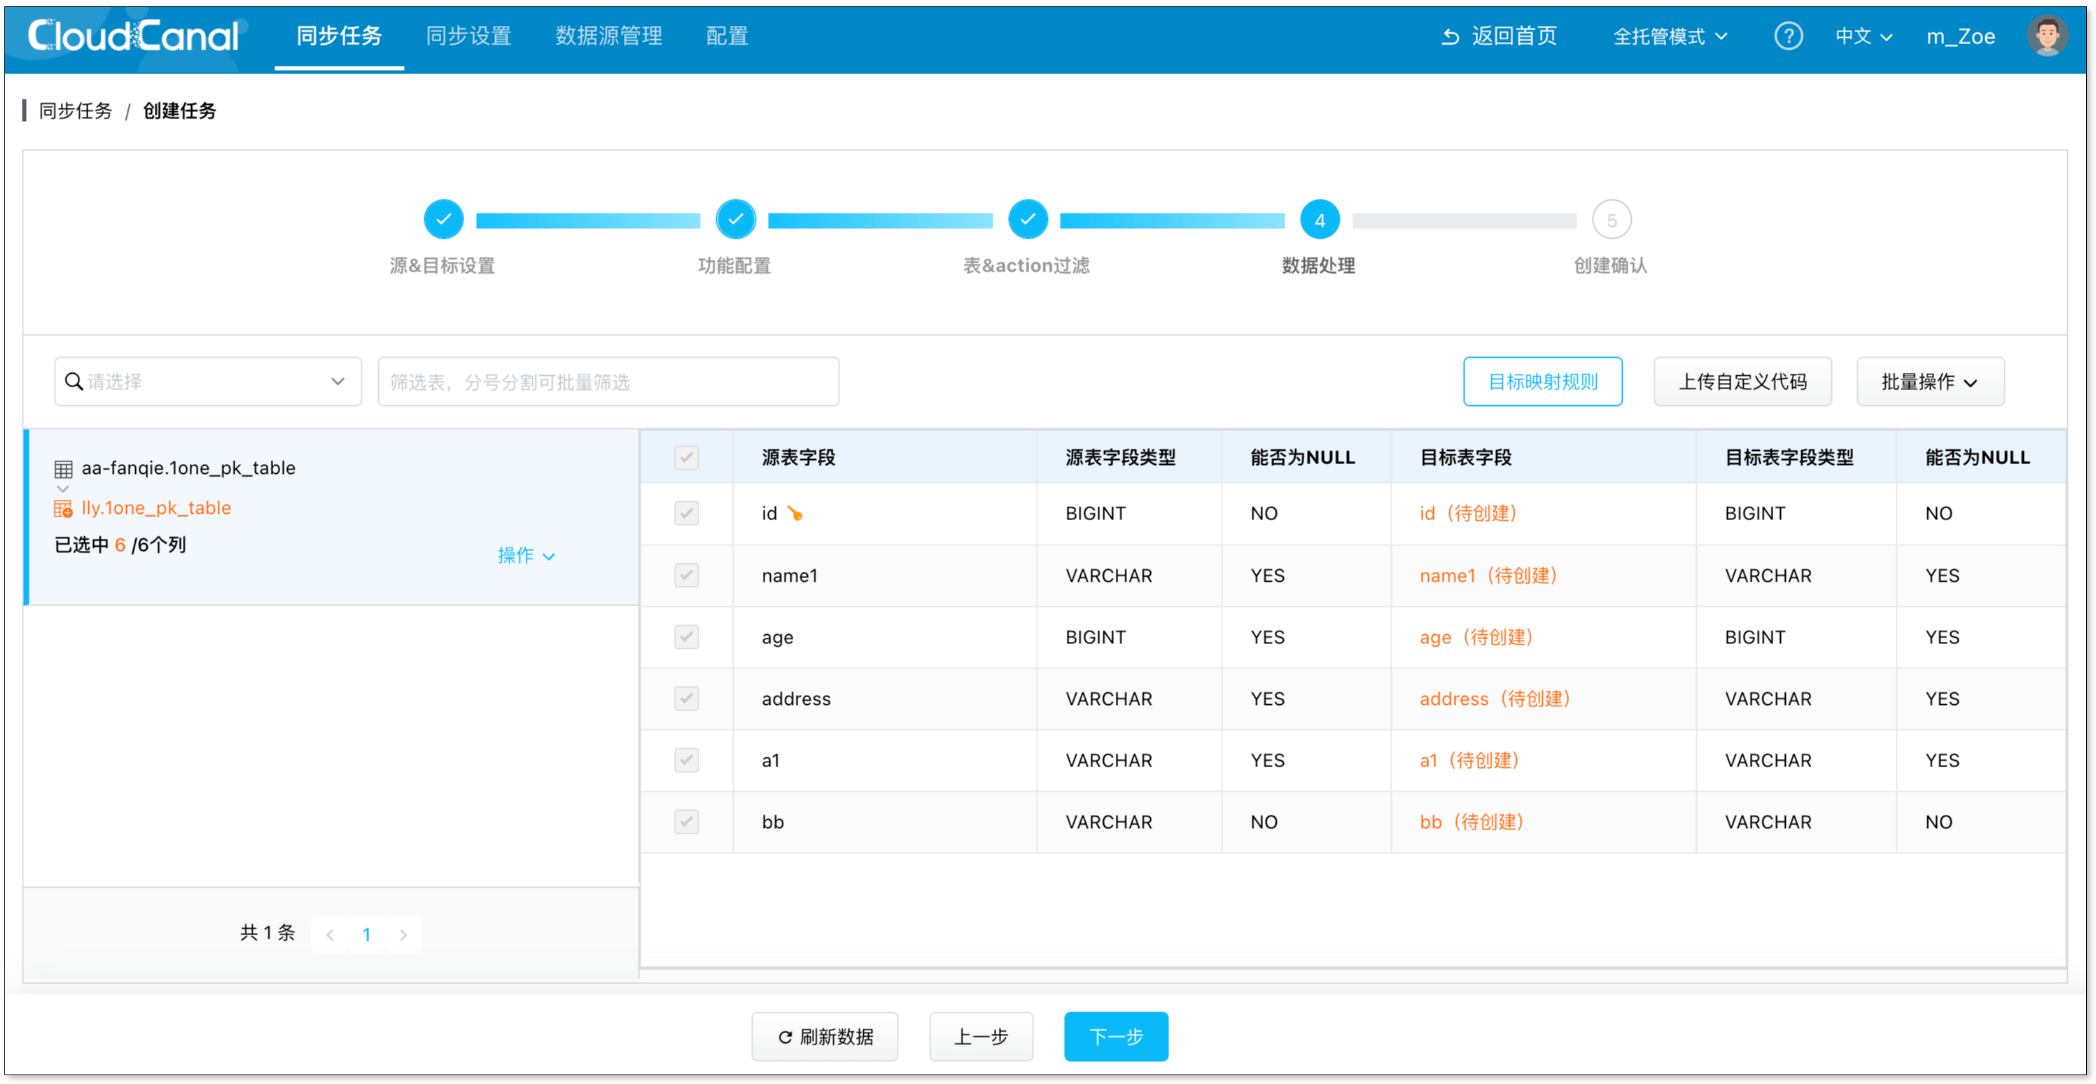Switch to the 数据源管理 tab

pyautogui.click(x=608, y=36)
